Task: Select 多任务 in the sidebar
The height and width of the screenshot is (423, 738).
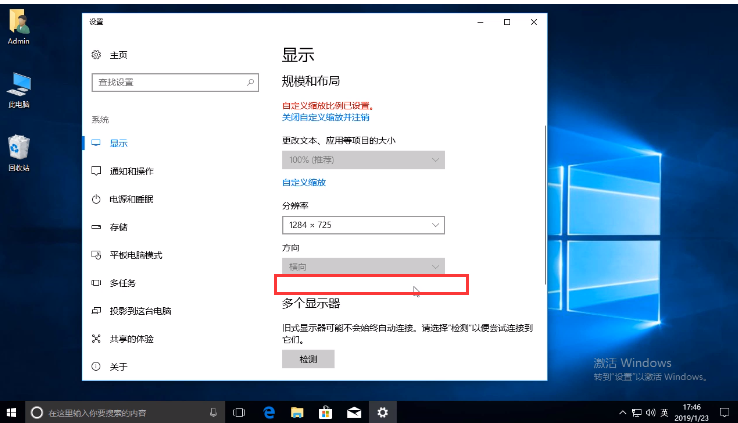Action: point(122,283)
